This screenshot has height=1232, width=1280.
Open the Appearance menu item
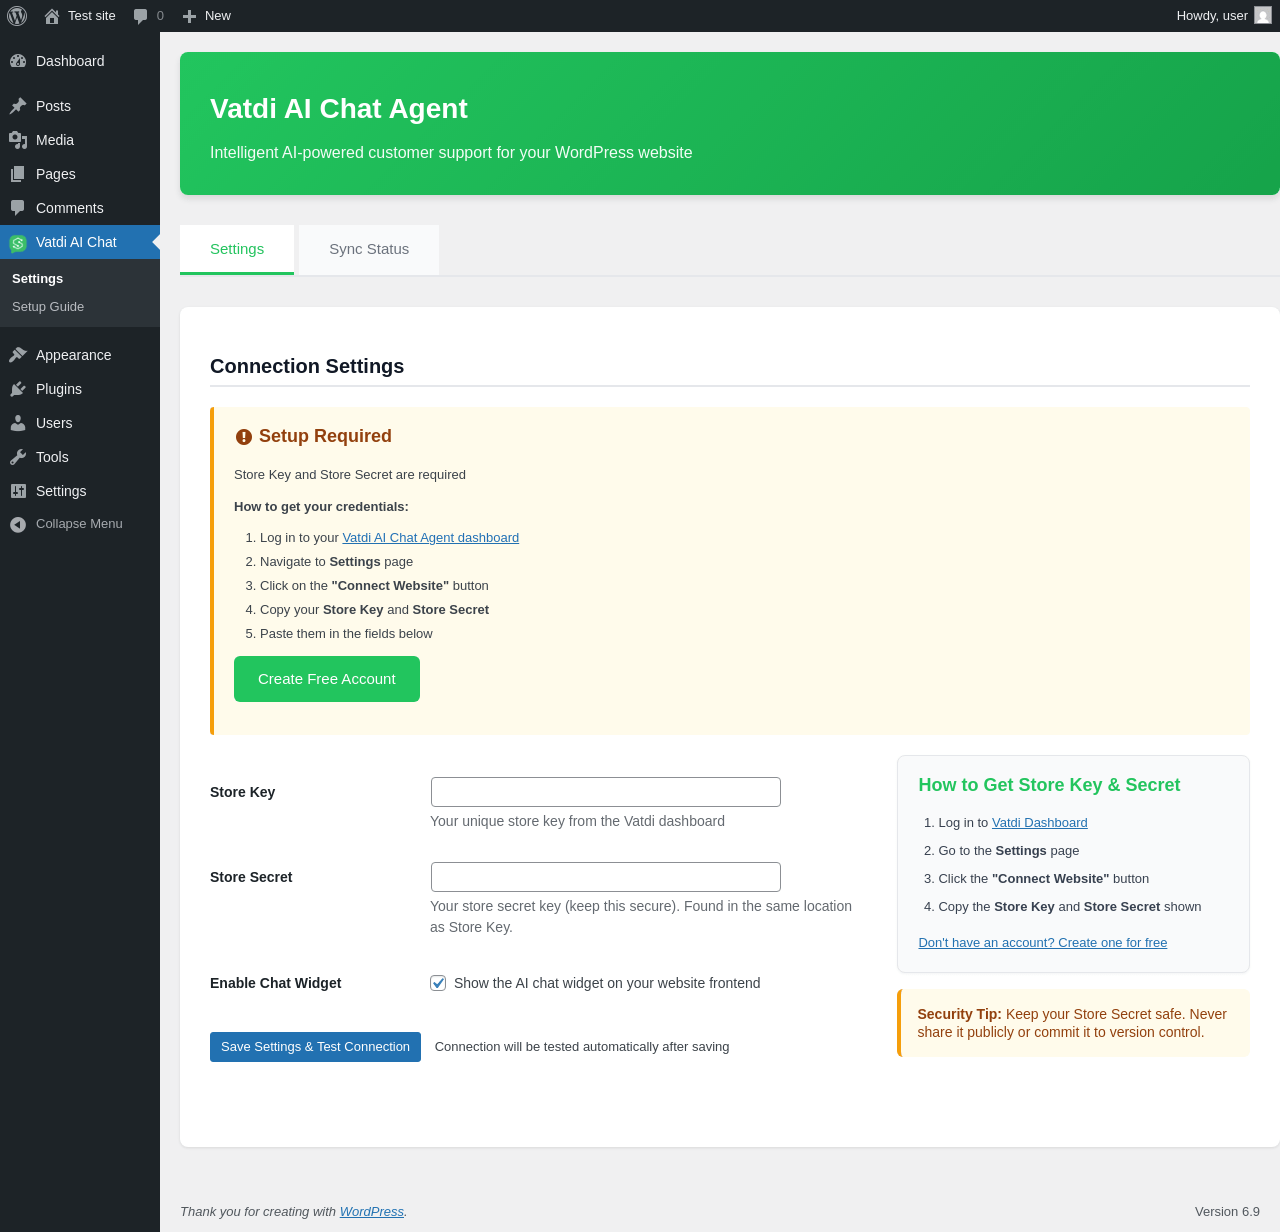point(80,355)
